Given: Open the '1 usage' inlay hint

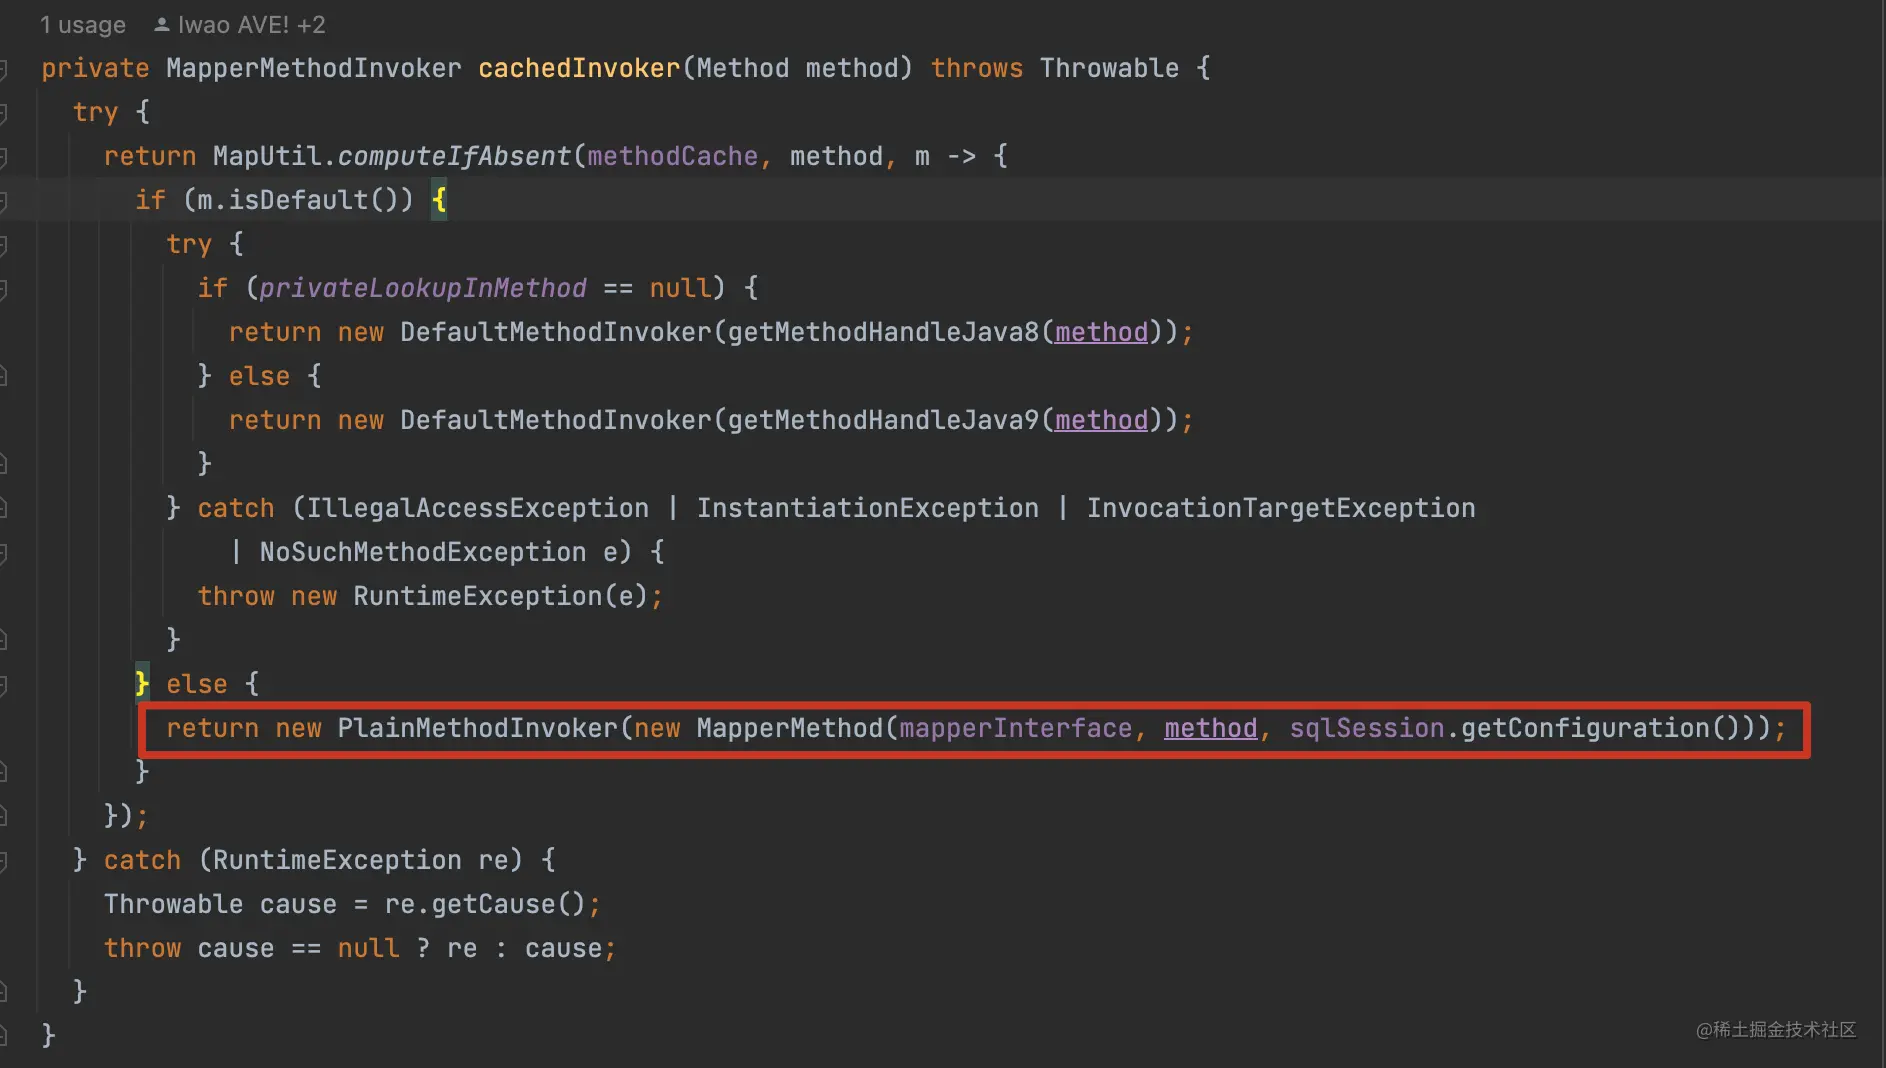Looking at the screenshot, I should (x=82, y=25).
